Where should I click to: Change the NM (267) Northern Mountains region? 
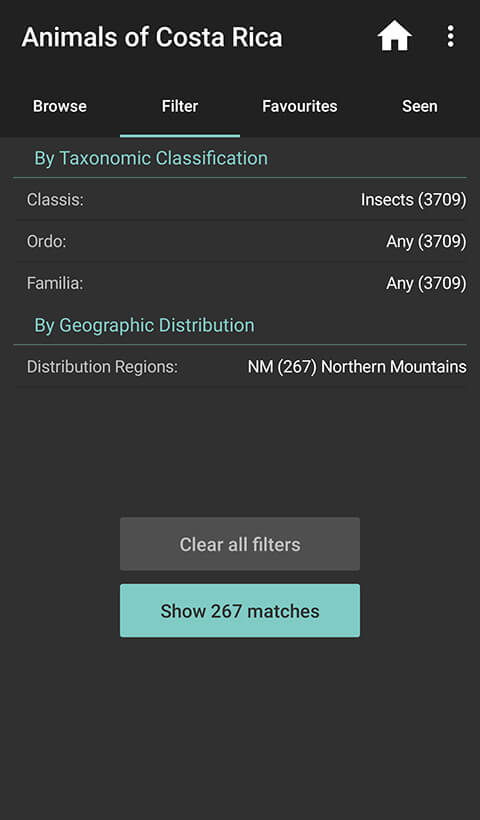tap(357, 367)
